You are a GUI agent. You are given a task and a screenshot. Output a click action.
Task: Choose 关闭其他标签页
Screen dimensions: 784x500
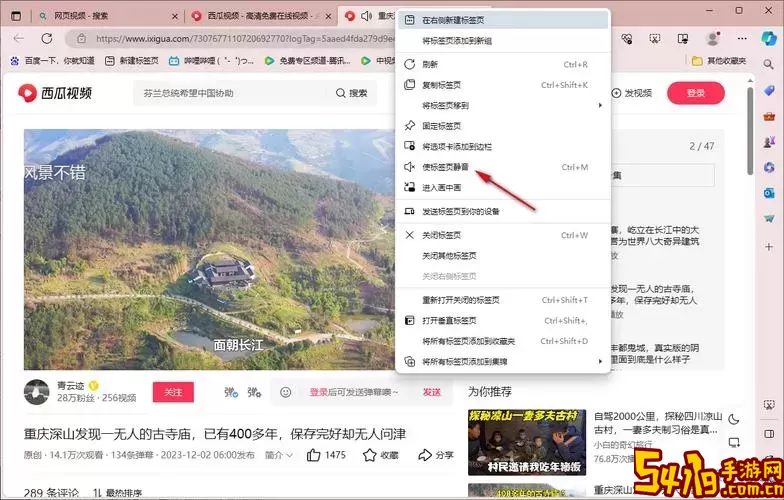click(503, 256)
